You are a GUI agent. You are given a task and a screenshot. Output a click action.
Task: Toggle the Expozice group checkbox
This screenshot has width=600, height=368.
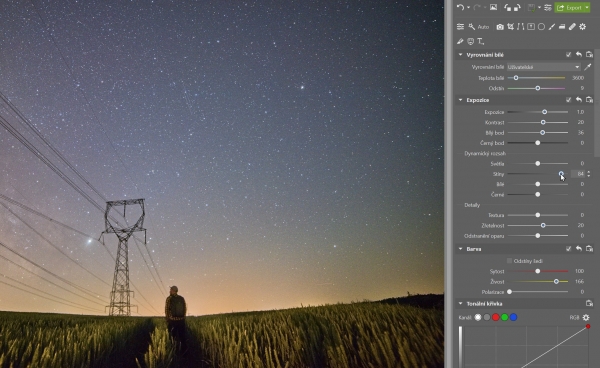(568, 100)
